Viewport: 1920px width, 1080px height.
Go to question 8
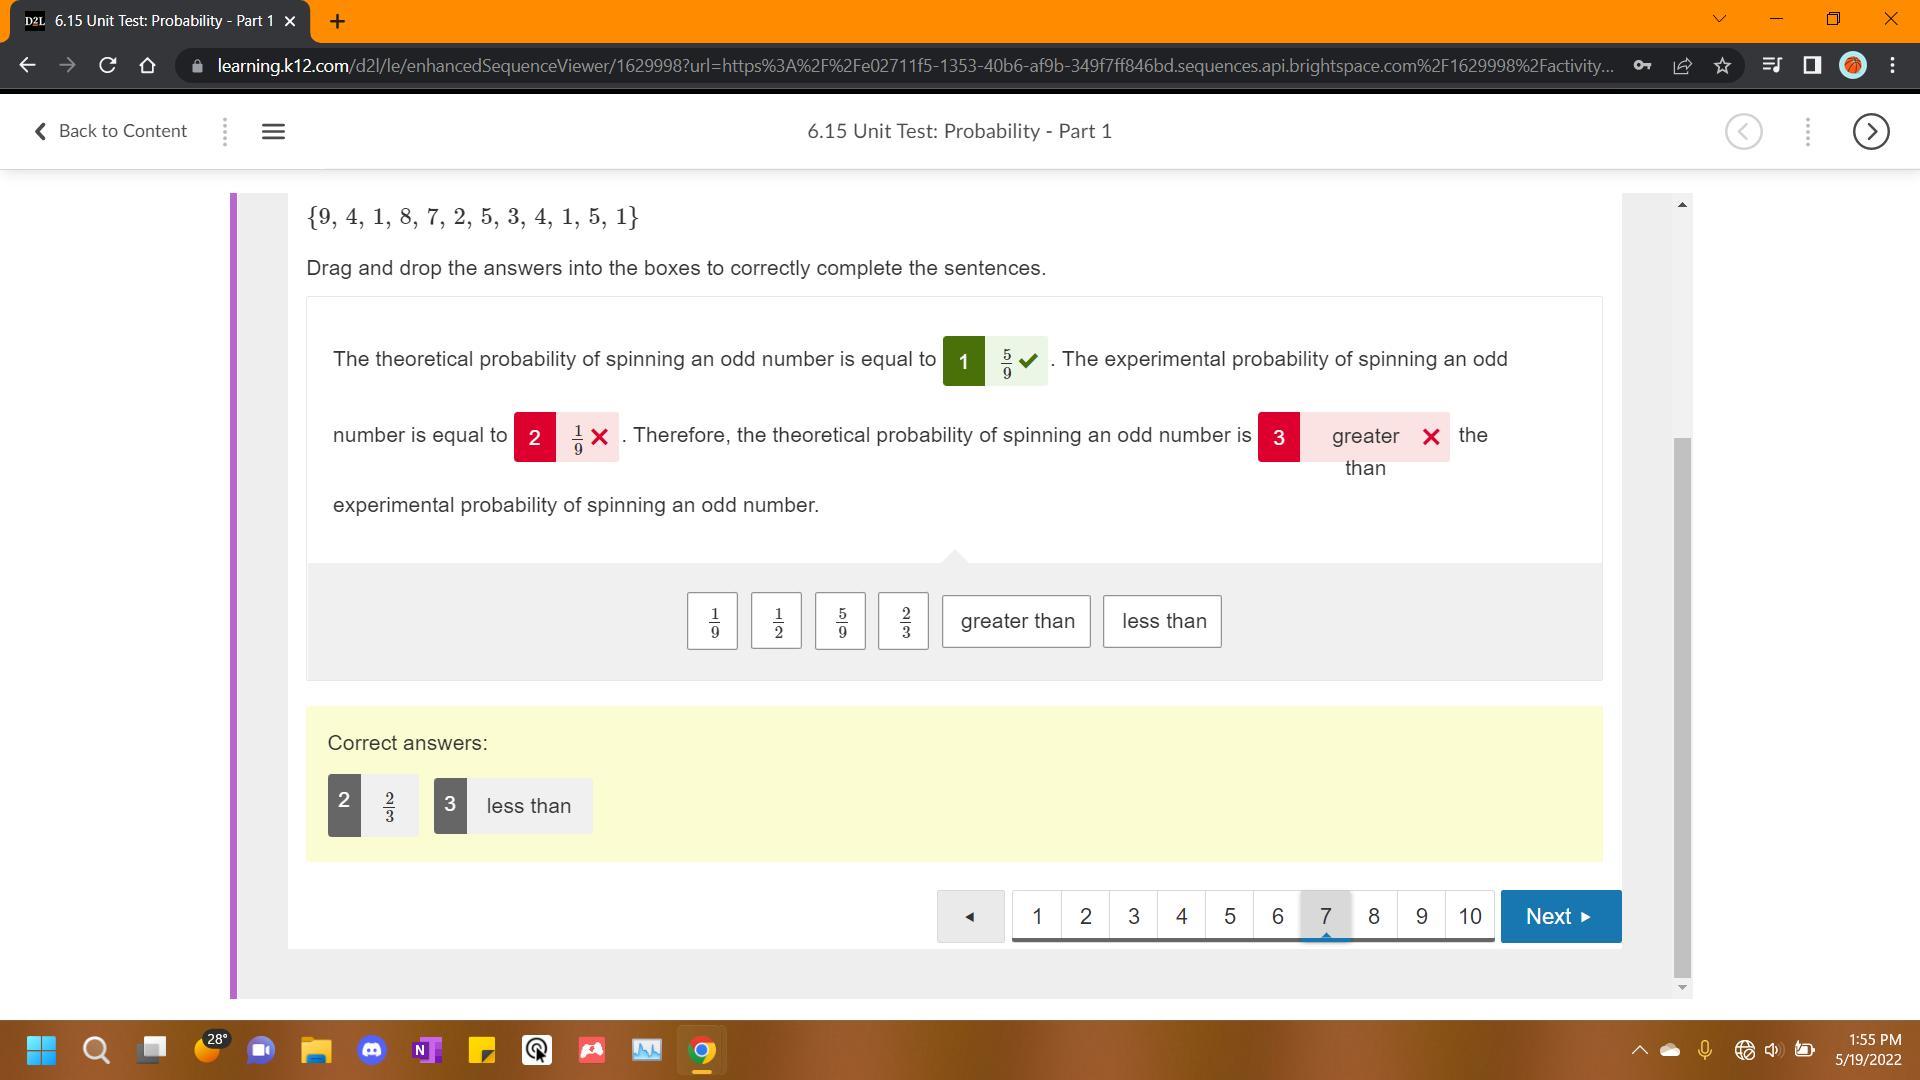(x=1373, y=916)
